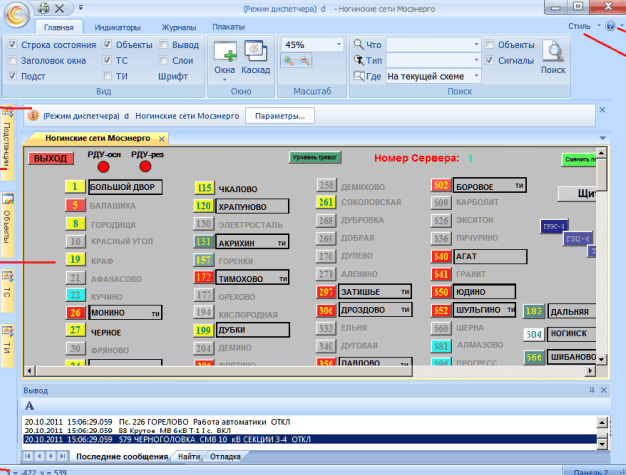Toggle the Сигналы checkbox
This screenshot has width=626, height=475.
[x=489, y=61]
